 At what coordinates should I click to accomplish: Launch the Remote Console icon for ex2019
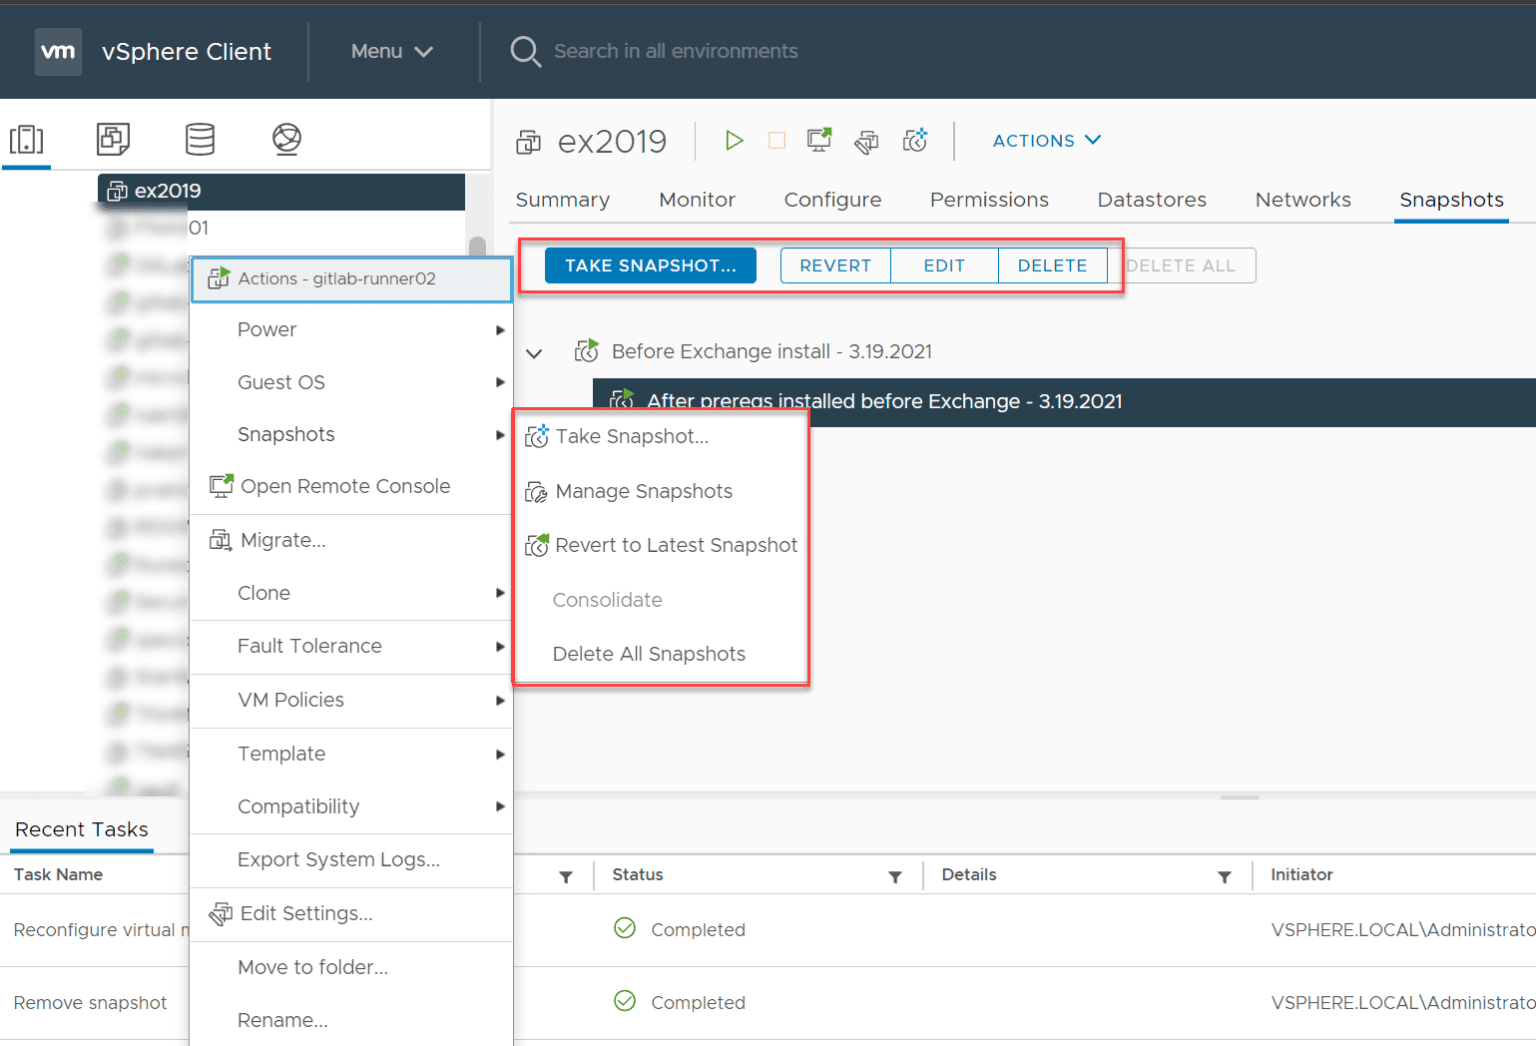pos(819,141)
